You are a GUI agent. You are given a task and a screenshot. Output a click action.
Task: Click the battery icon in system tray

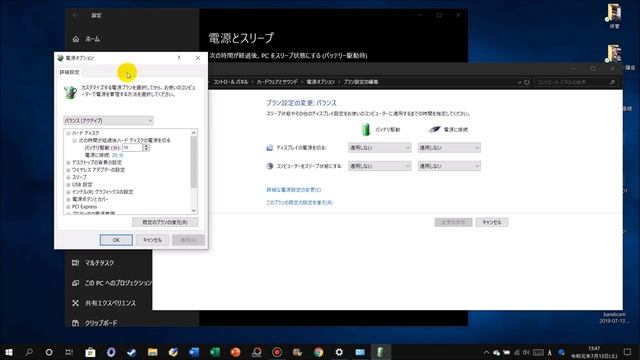[x=507, y=352]
